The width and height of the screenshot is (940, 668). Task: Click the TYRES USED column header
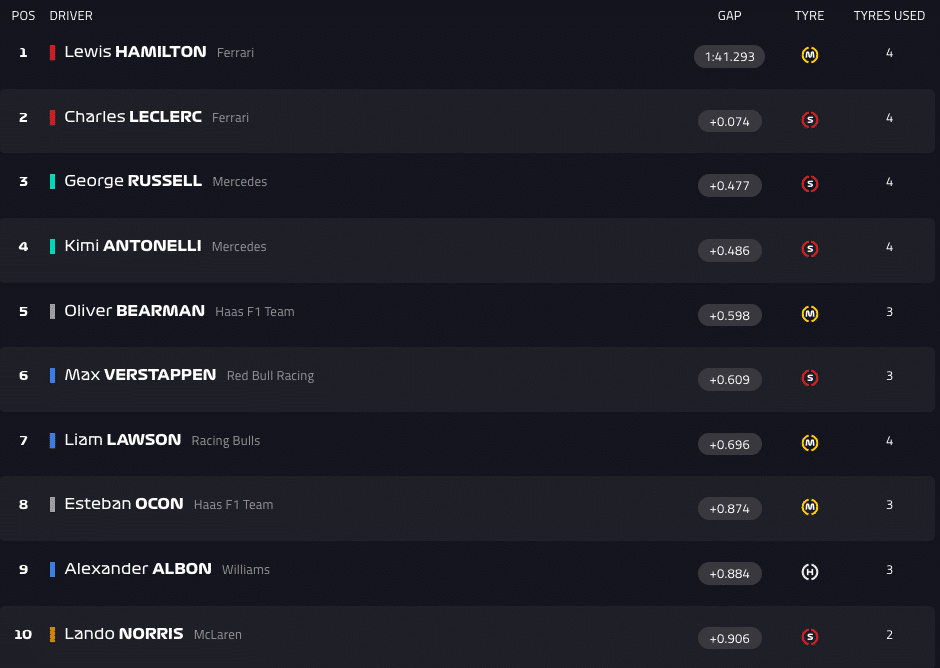click(x=889, y=16)
